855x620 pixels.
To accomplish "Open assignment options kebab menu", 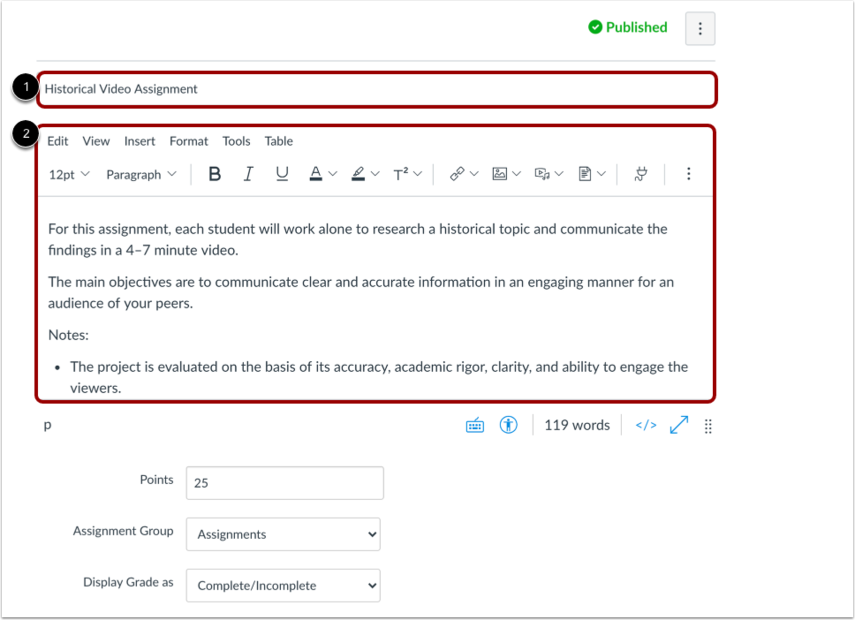I will (700, 29).
